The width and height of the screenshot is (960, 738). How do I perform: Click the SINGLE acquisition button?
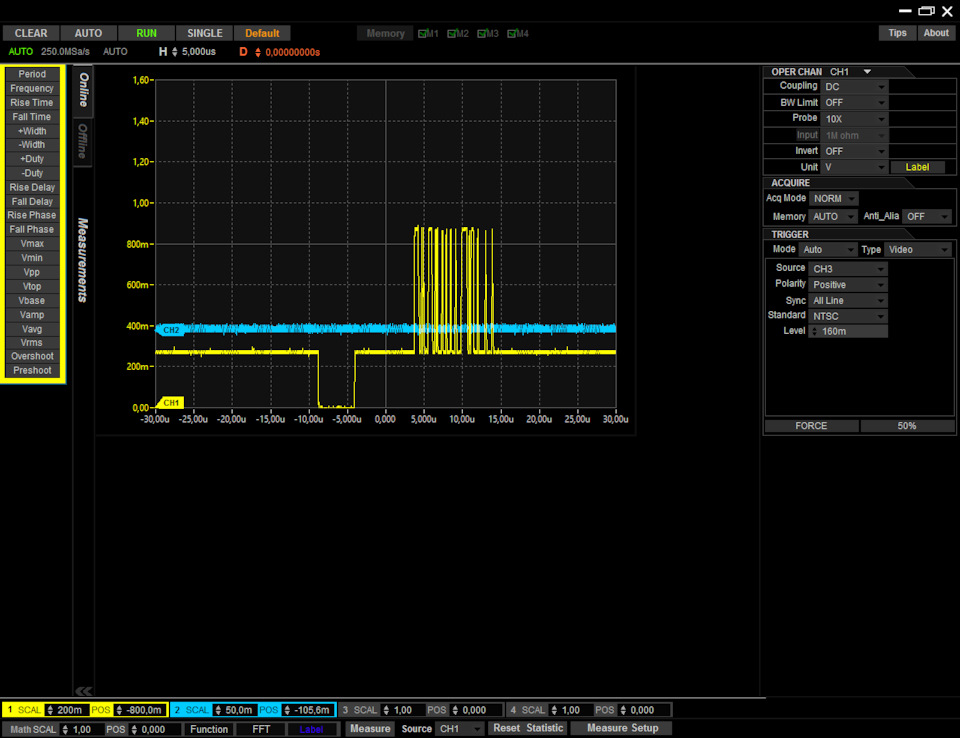point(204,33)
